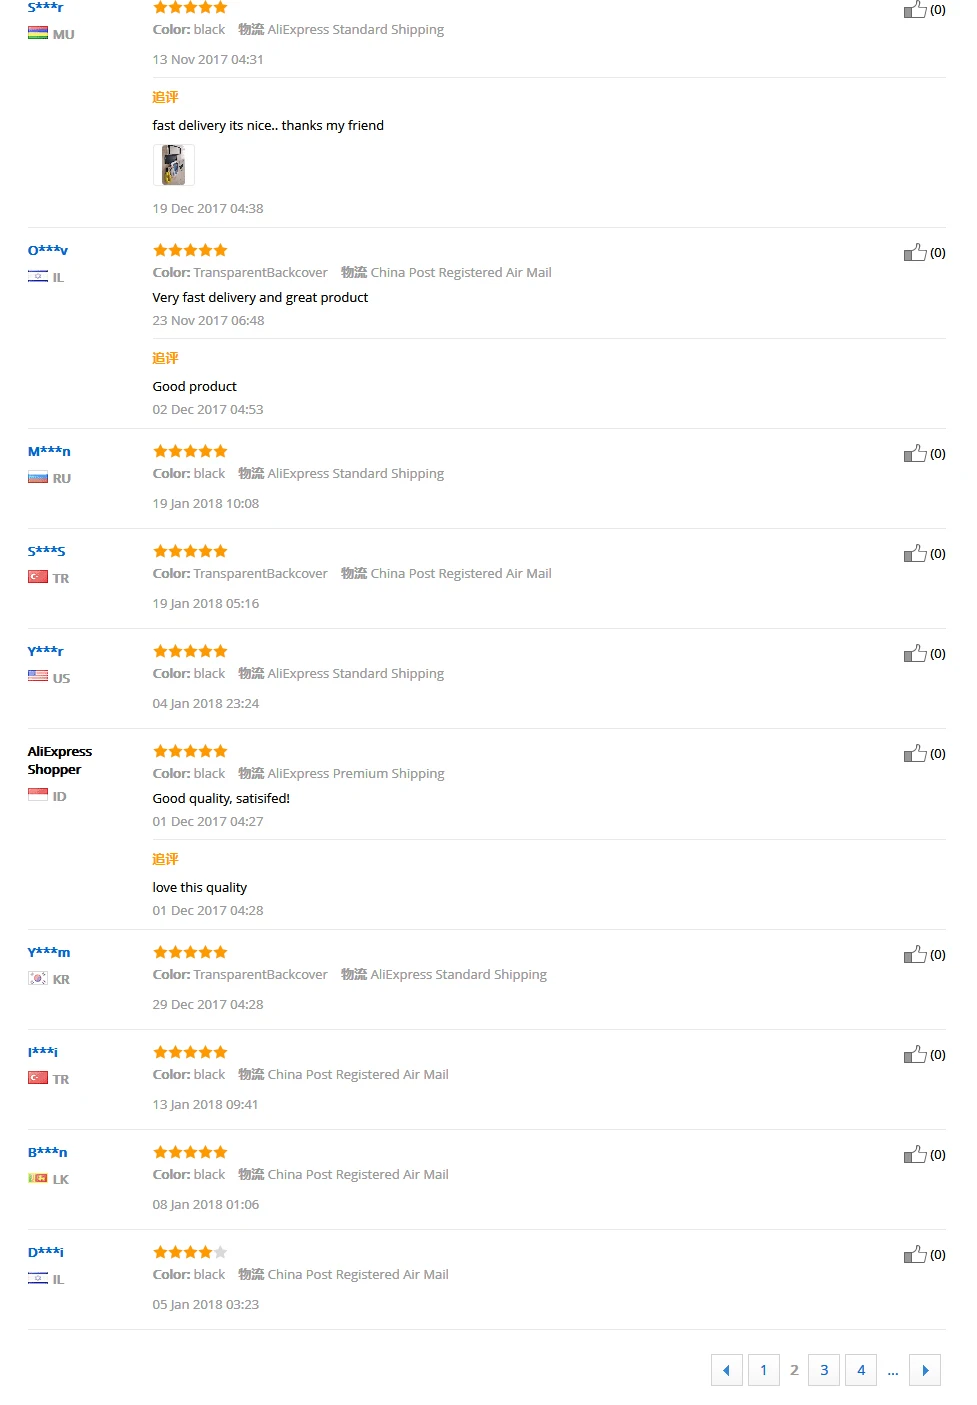The width and height of the screenshot is (977, 1405).
Task: Thumbs-up the AliExpress Shopper review
Action: 915,754
